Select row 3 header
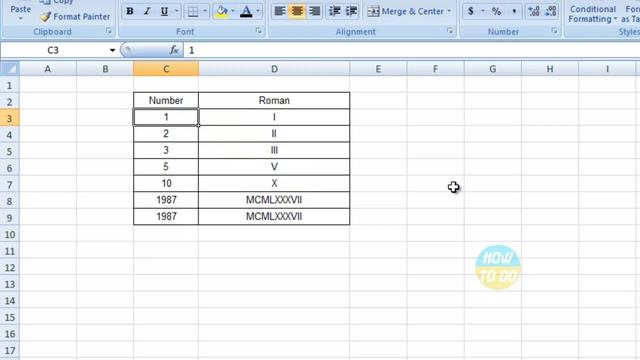 point(9,118)
